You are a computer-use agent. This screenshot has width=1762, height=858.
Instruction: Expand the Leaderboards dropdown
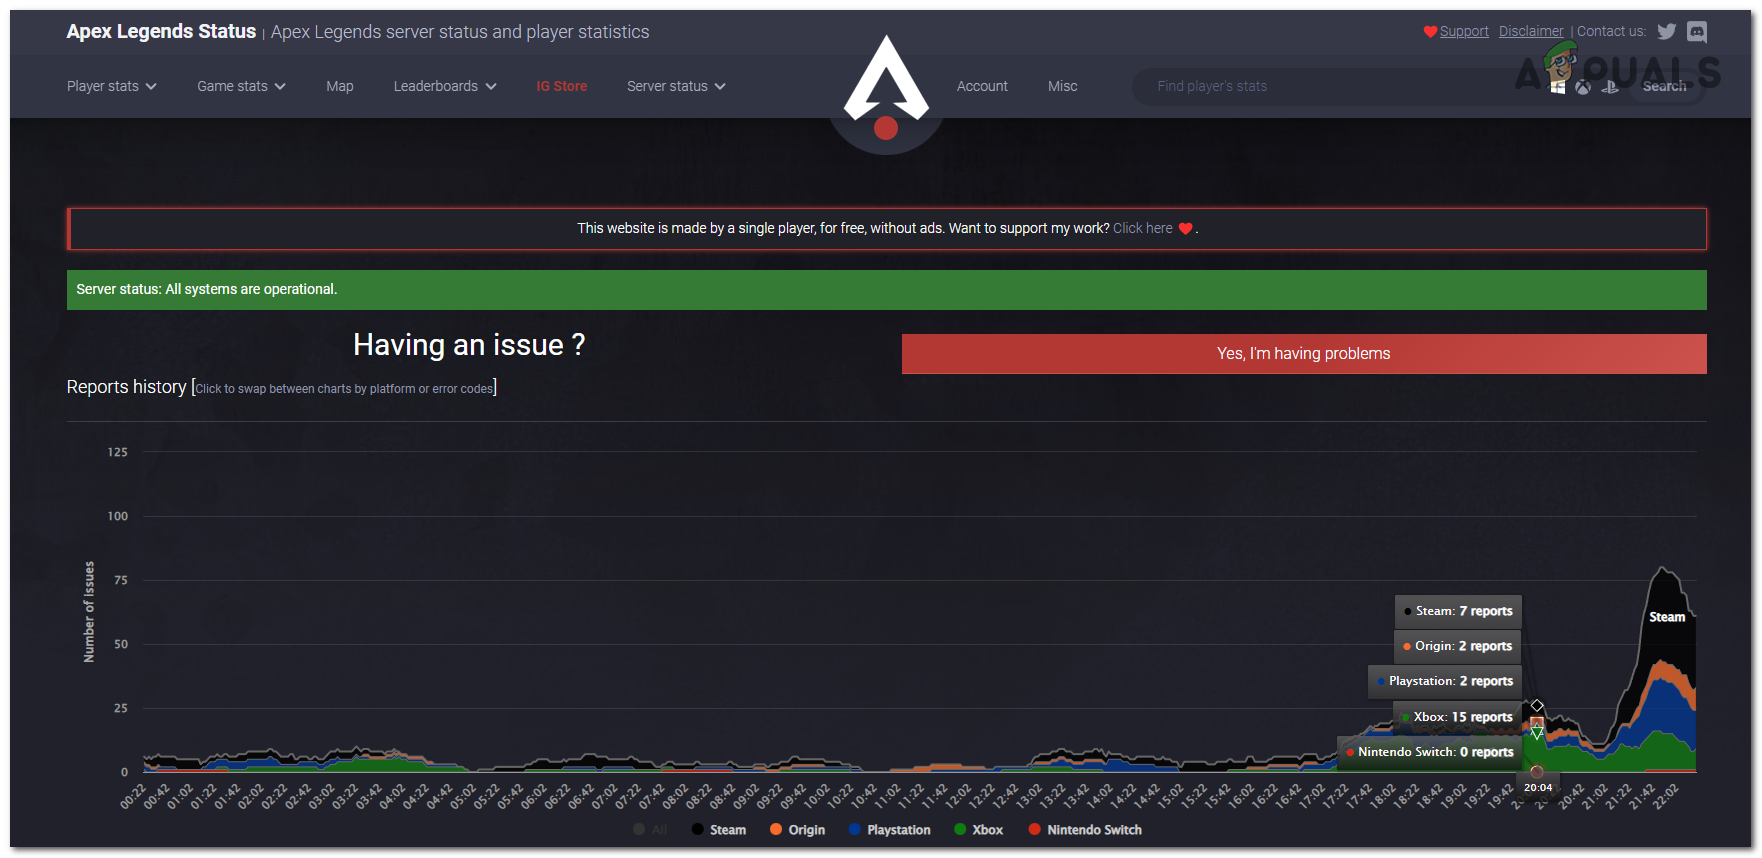coord(445,86)
